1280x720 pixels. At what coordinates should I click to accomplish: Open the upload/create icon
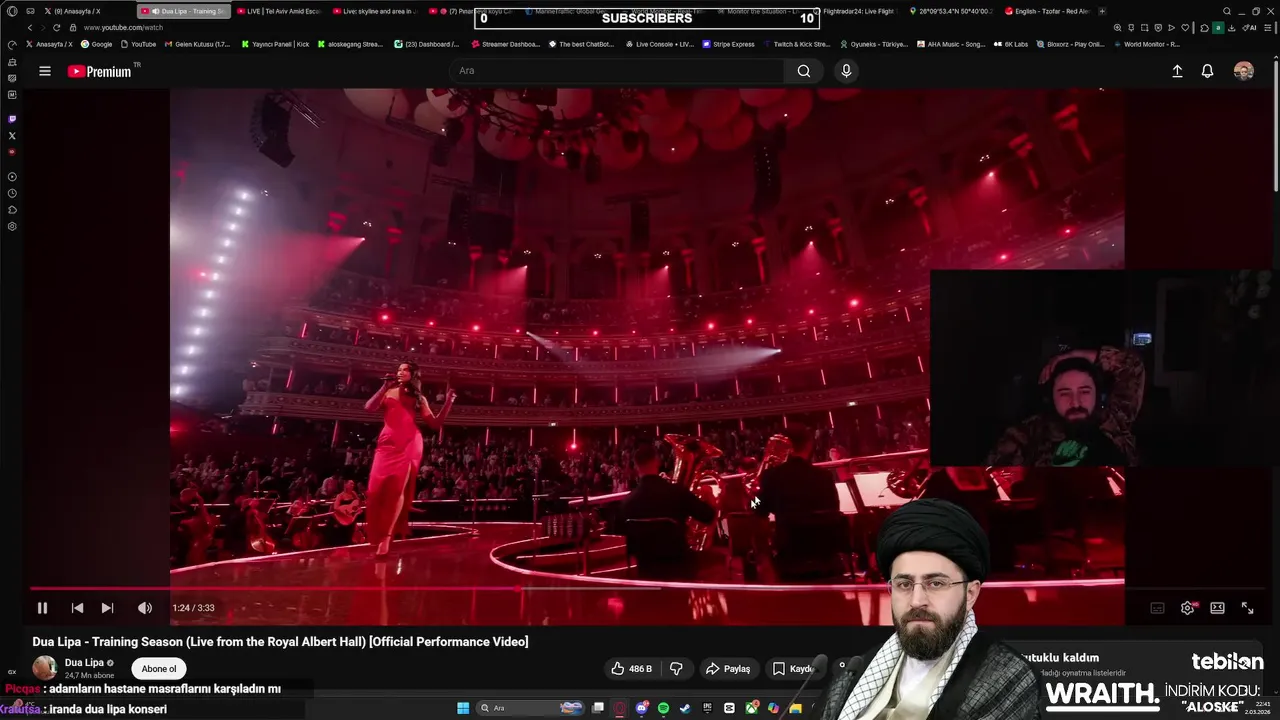(1177, 71)
